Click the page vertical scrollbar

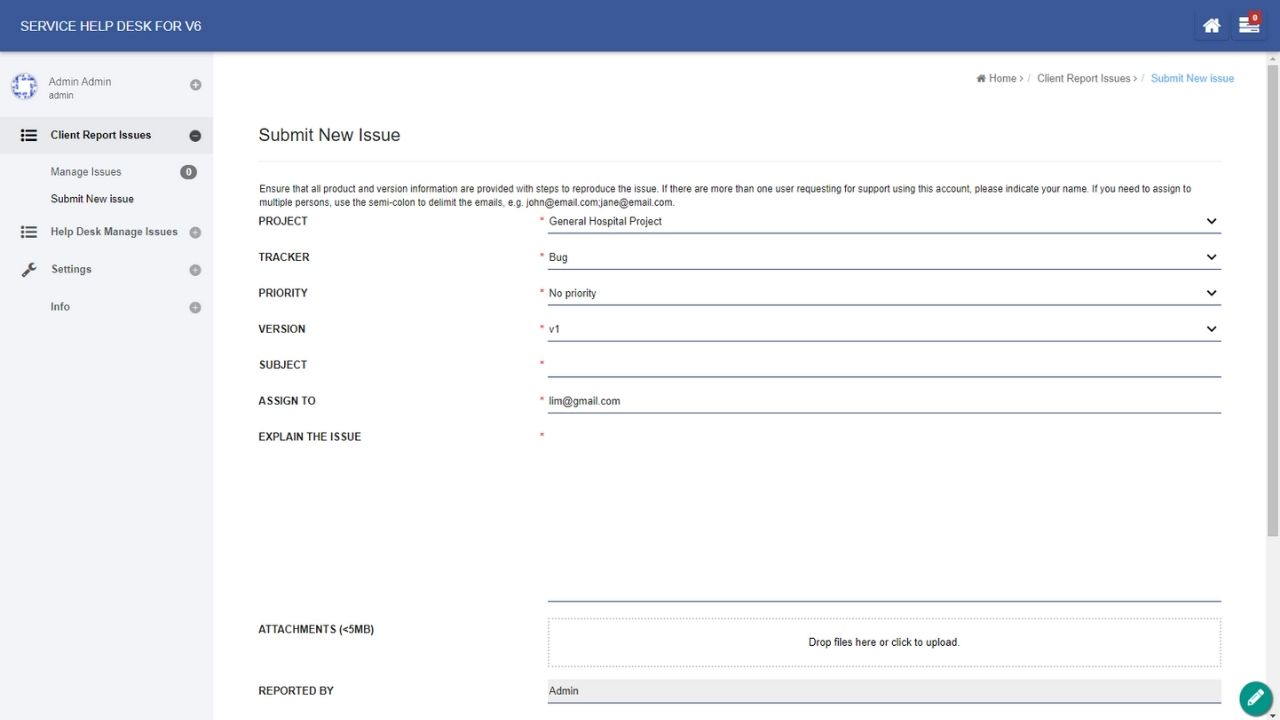pos(1273,300)
